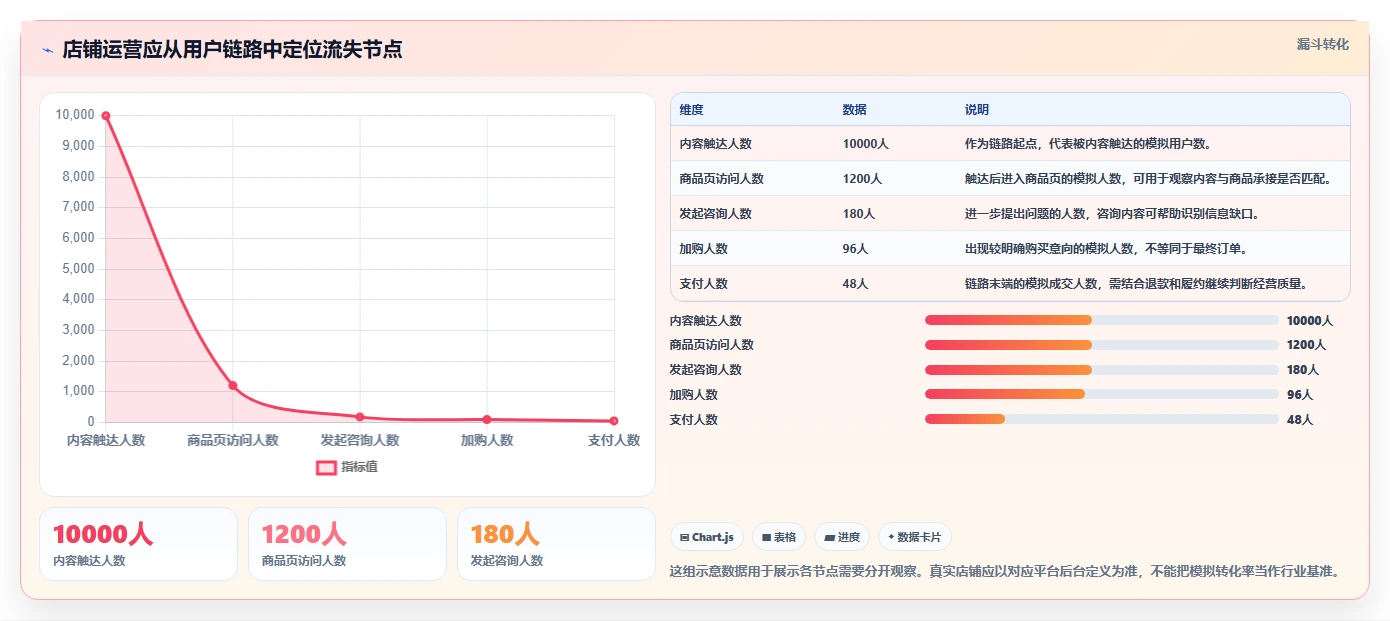Viewport: 1390px width, 621px height.
Task: Click the 10000人 value in the table
Action: click(x=866, y=144)
